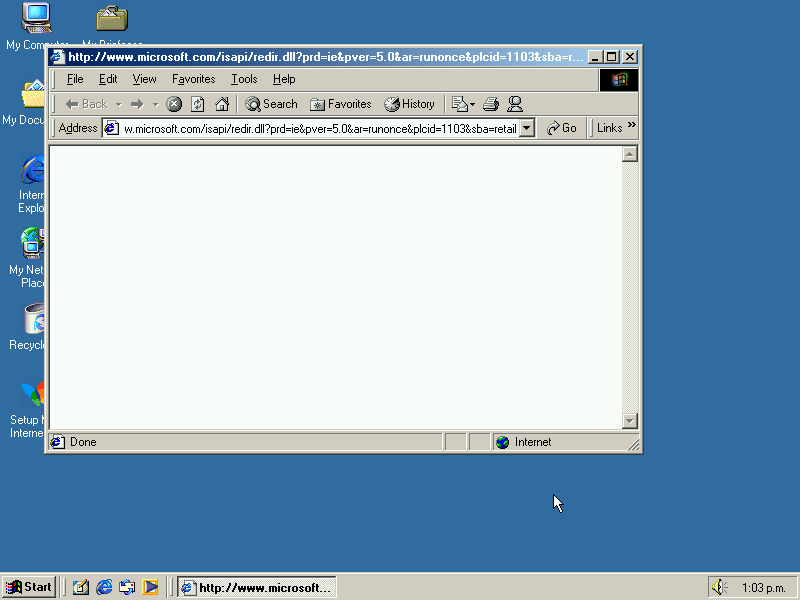Viewport: 800px width, 600px height.
Task: Open the Start menu
Action: pos(29,587)
